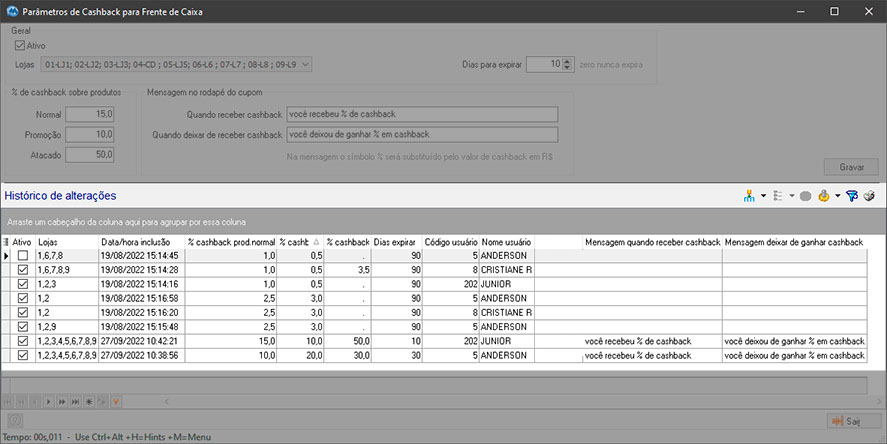Image resolution: width=887 pixels, height=444 pixels.
Task: Toggle Ativo checkbox for row 1,6,7,8,9
Action: point(23,270)
